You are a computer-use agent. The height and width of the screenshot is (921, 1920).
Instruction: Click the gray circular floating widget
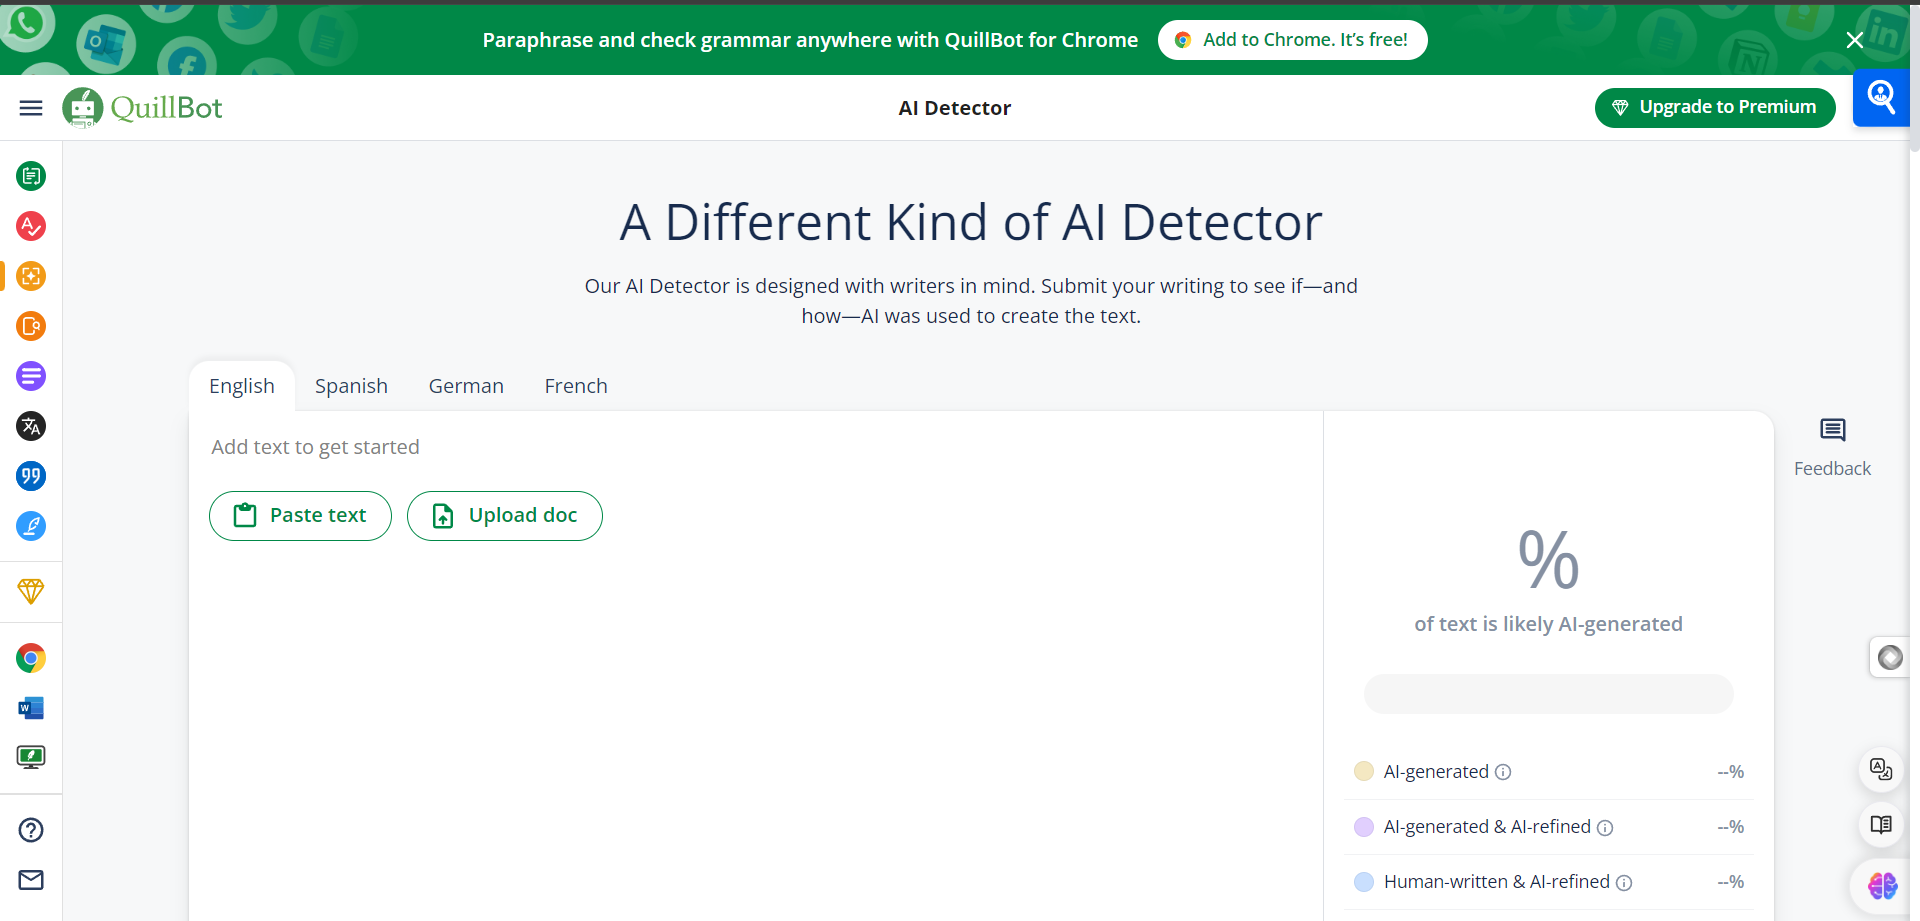[x=1890, y=657]
